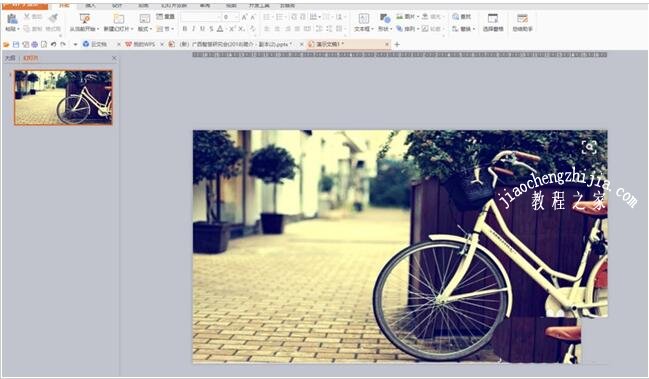Click the Reset slide button

pyautogui.click(x=166, y=17)
